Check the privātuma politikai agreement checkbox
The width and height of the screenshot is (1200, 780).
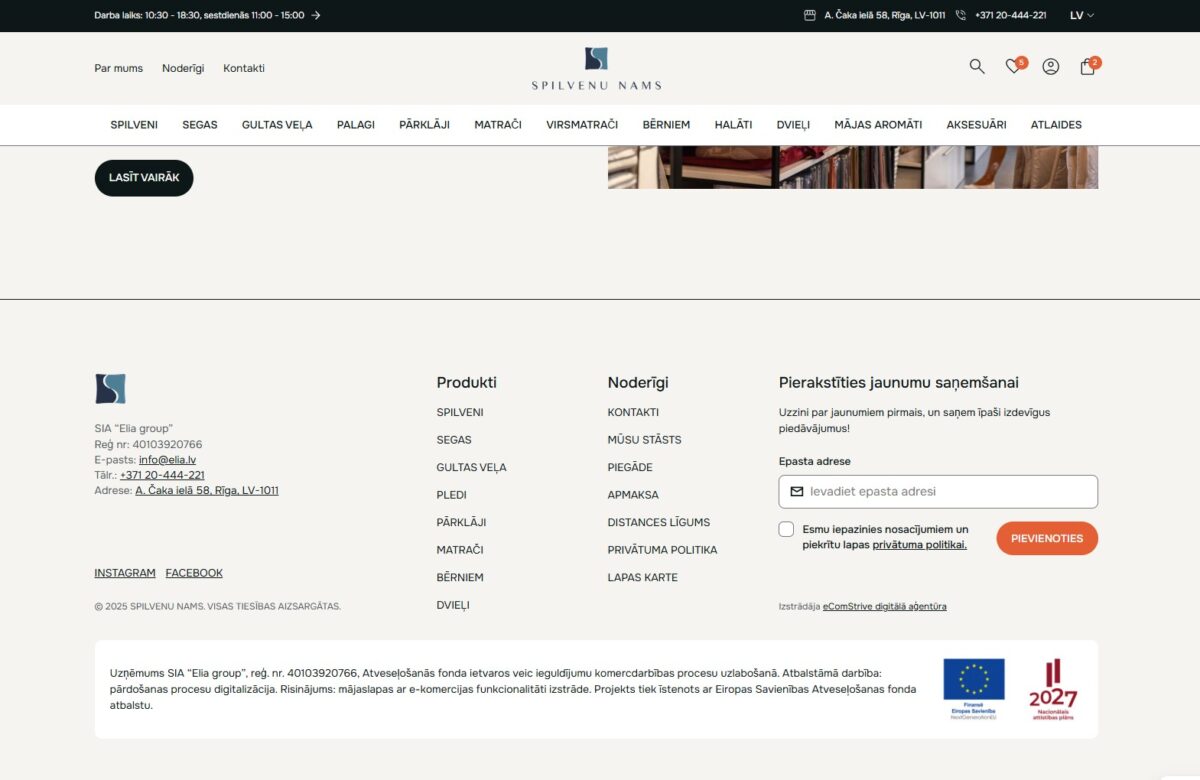786,528
